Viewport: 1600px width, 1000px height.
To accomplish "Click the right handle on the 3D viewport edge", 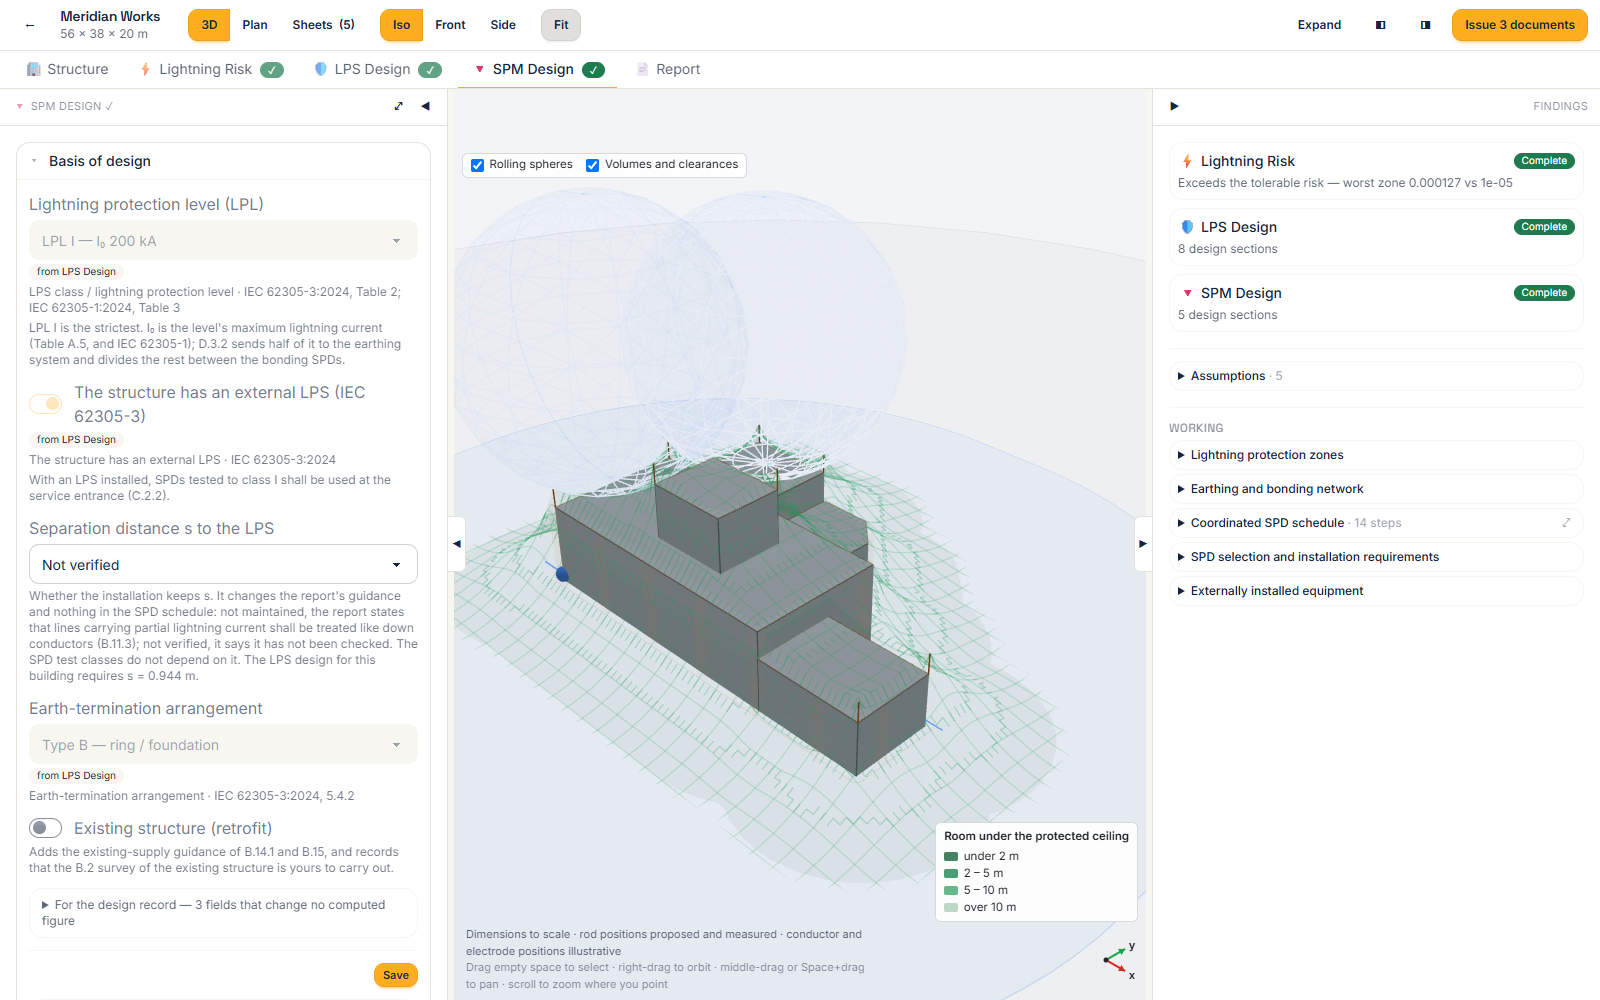I will [x=1143, y=544].
